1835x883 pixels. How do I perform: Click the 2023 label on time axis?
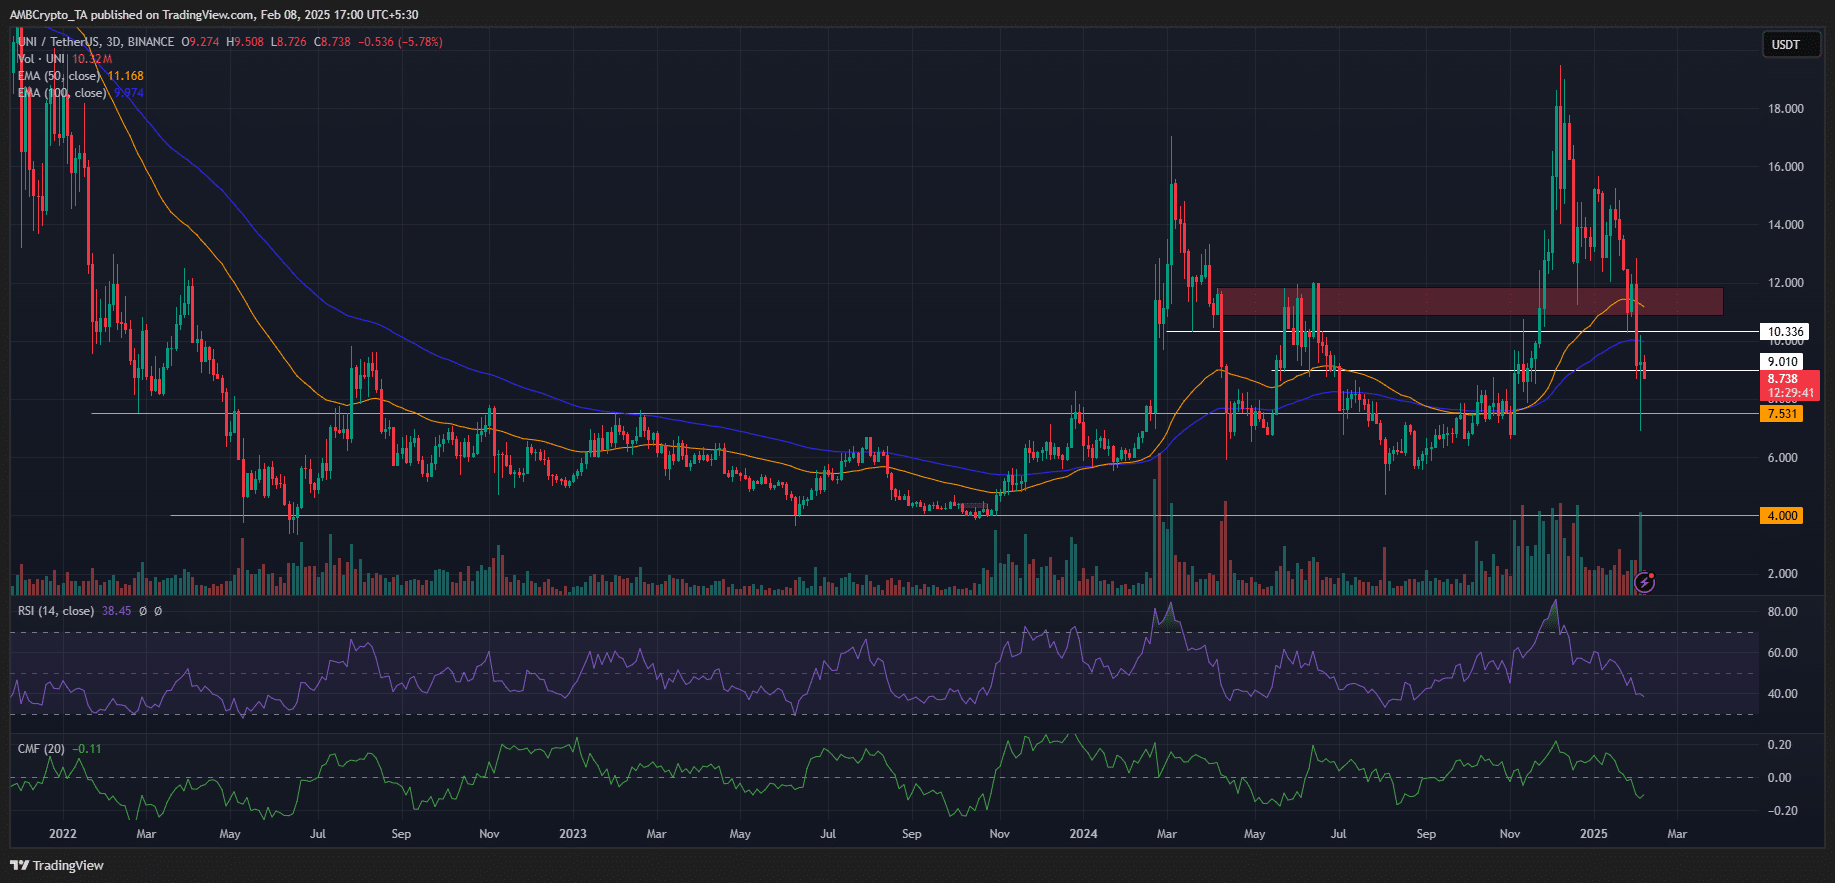[x=572, y=834]
